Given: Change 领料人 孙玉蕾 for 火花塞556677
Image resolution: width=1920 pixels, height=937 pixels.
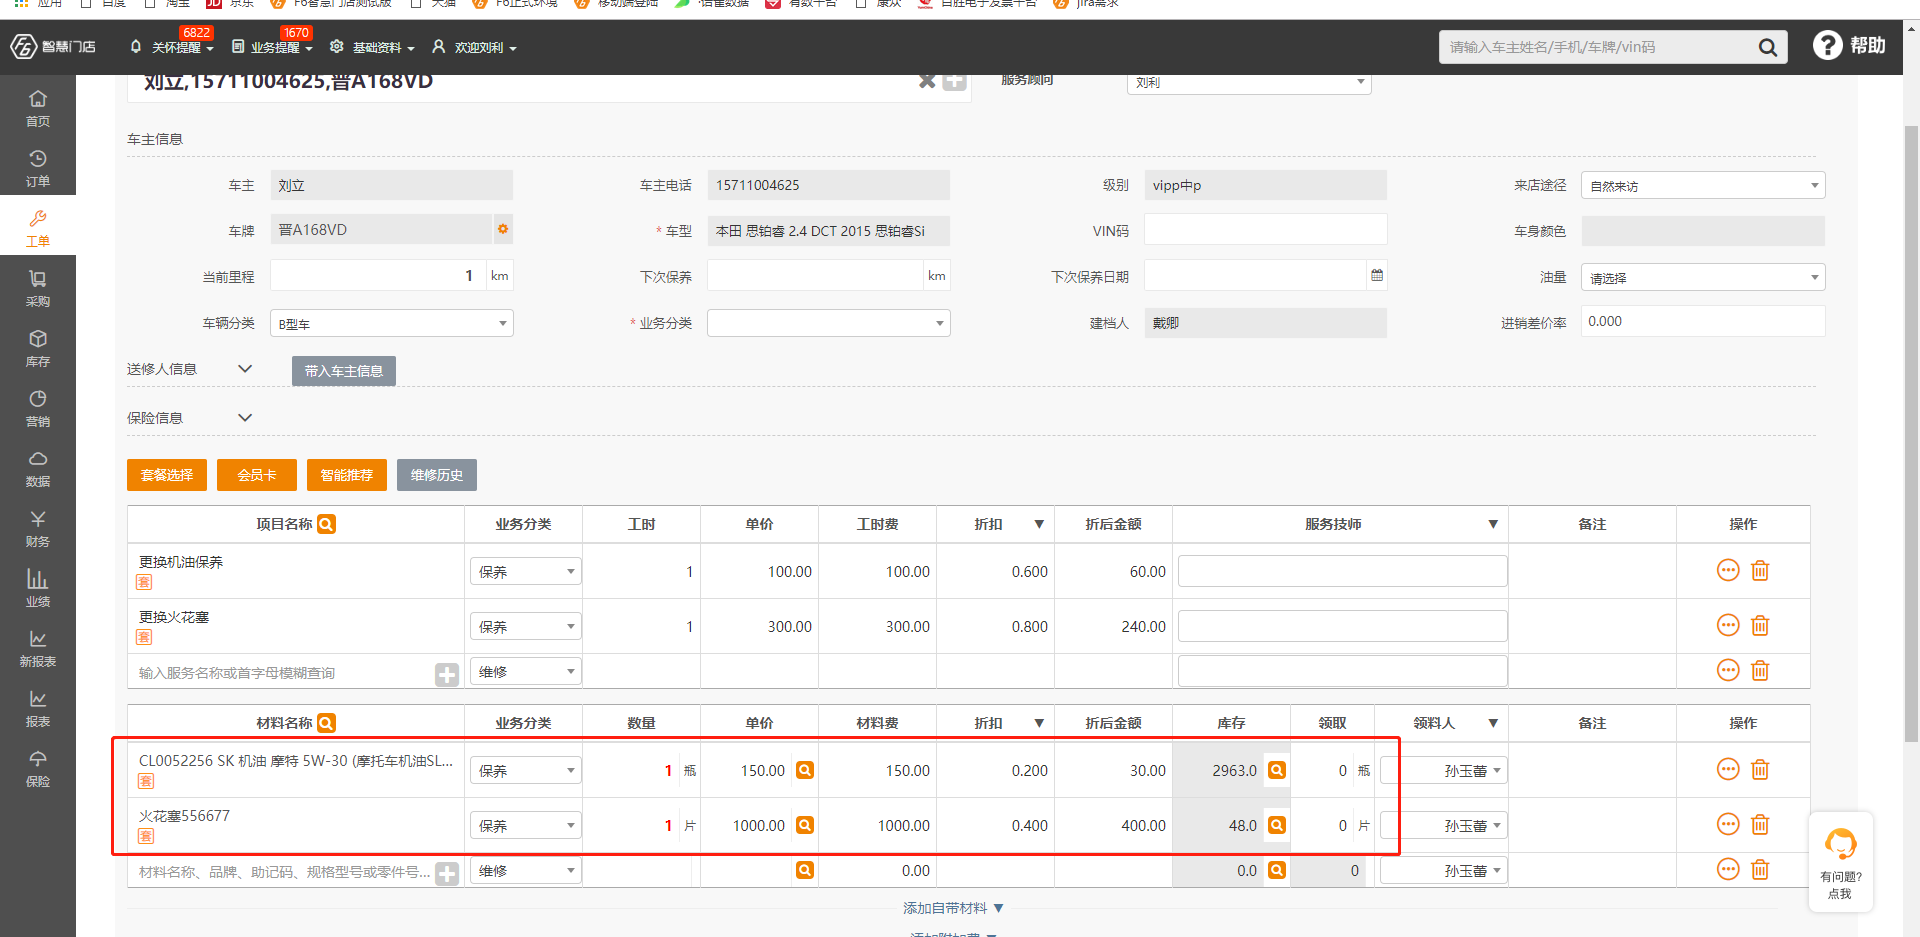Looking at the screenshot, I should pos(1443,826).
